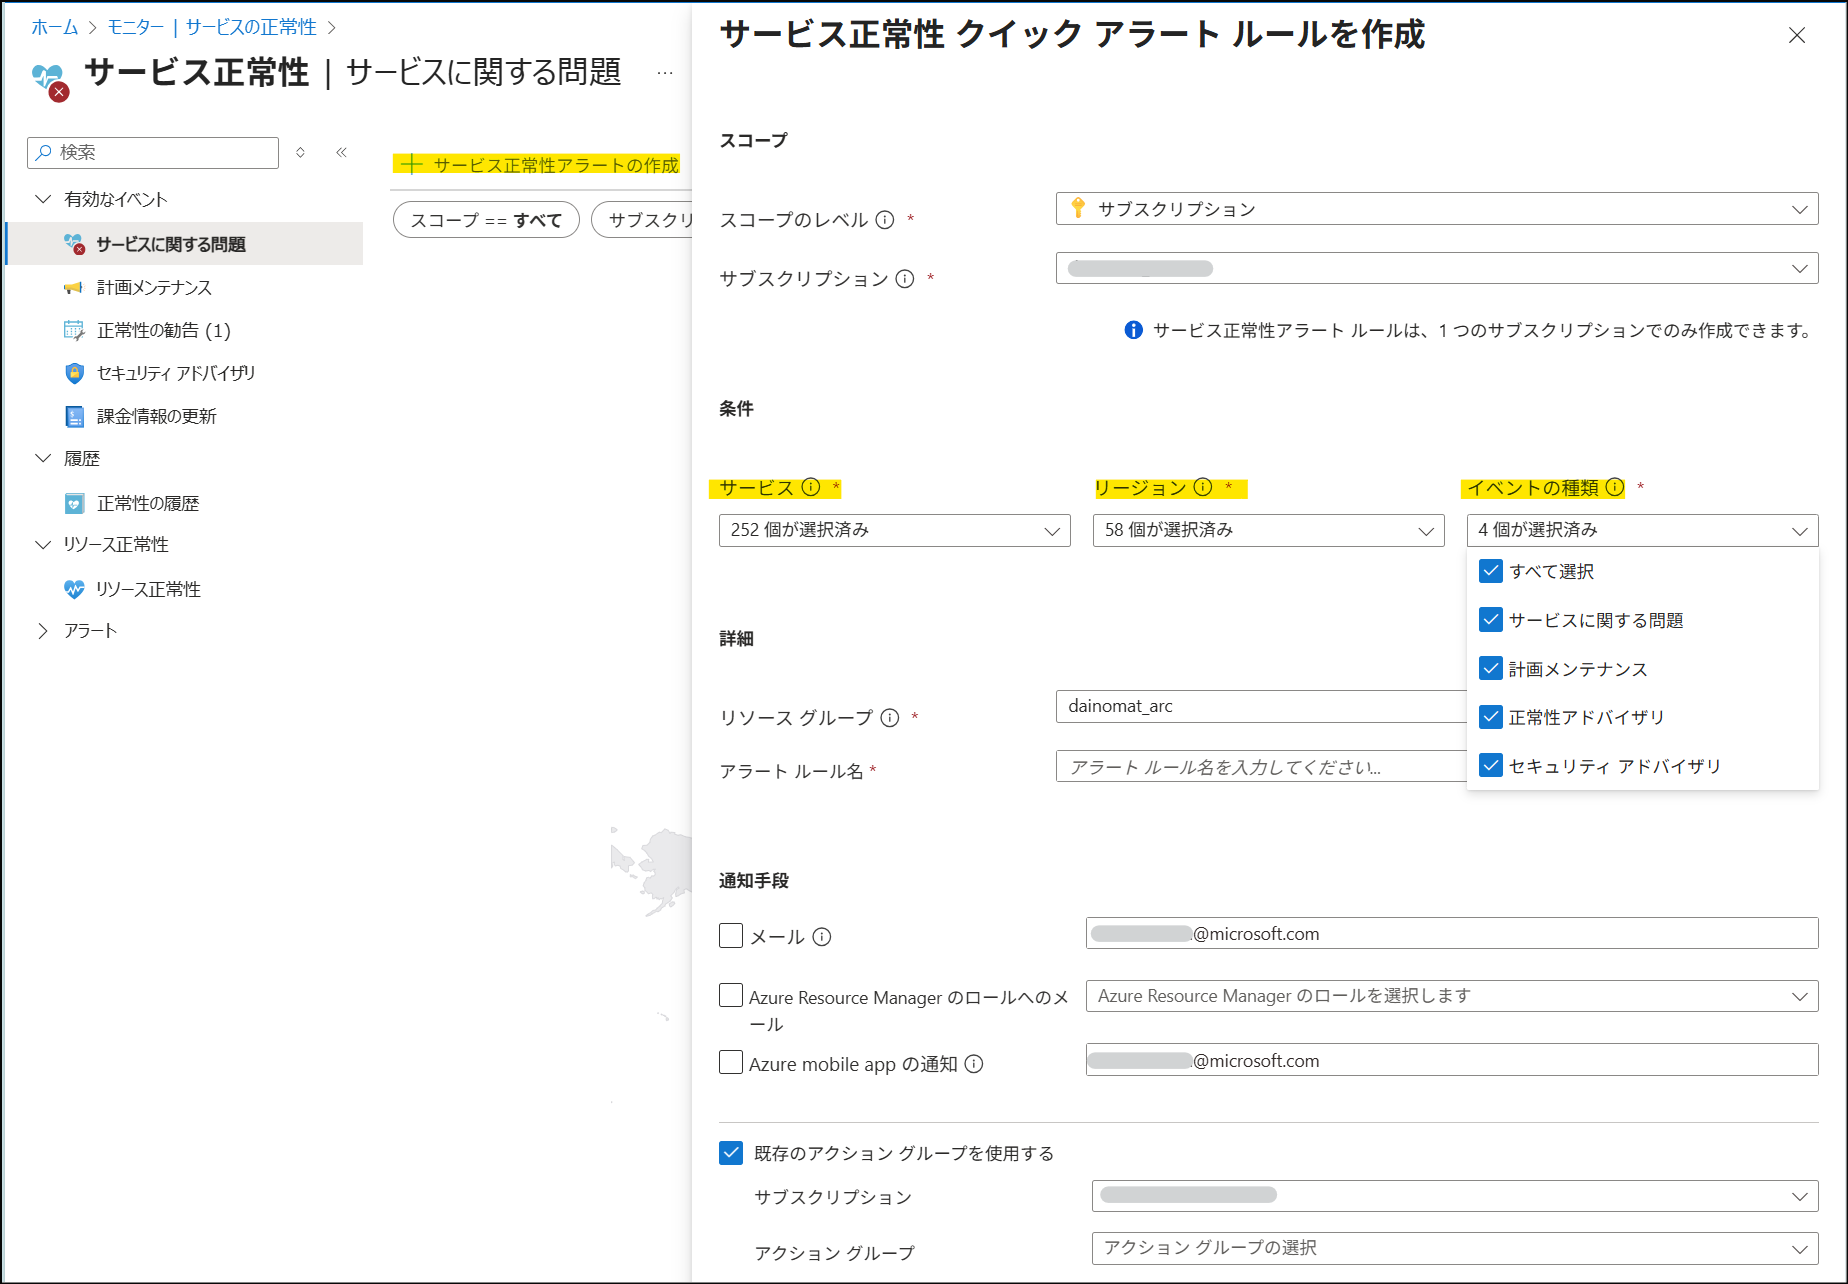Viewport: 1848px width, 1284px height.
Task: Click the Azure mobile app email field
Action: (1452, 1060)
